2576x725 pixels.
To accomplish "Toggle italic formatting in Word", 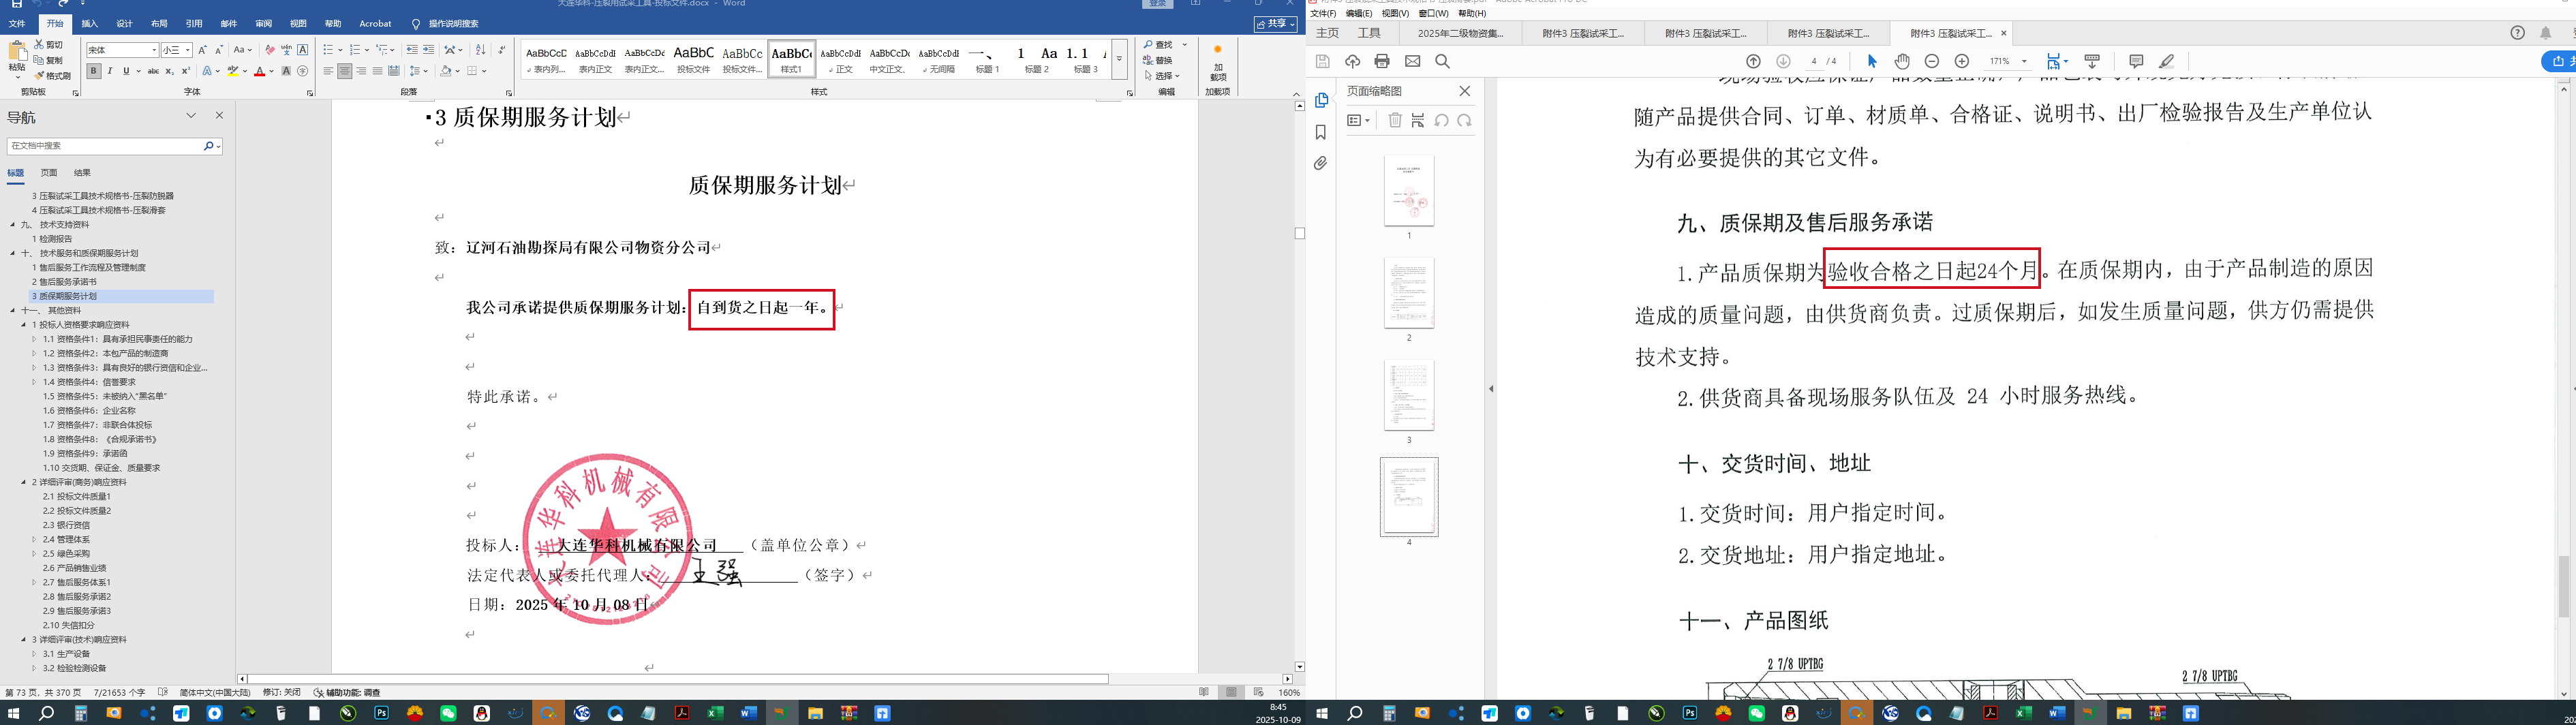I will click(x=110, y=71).
